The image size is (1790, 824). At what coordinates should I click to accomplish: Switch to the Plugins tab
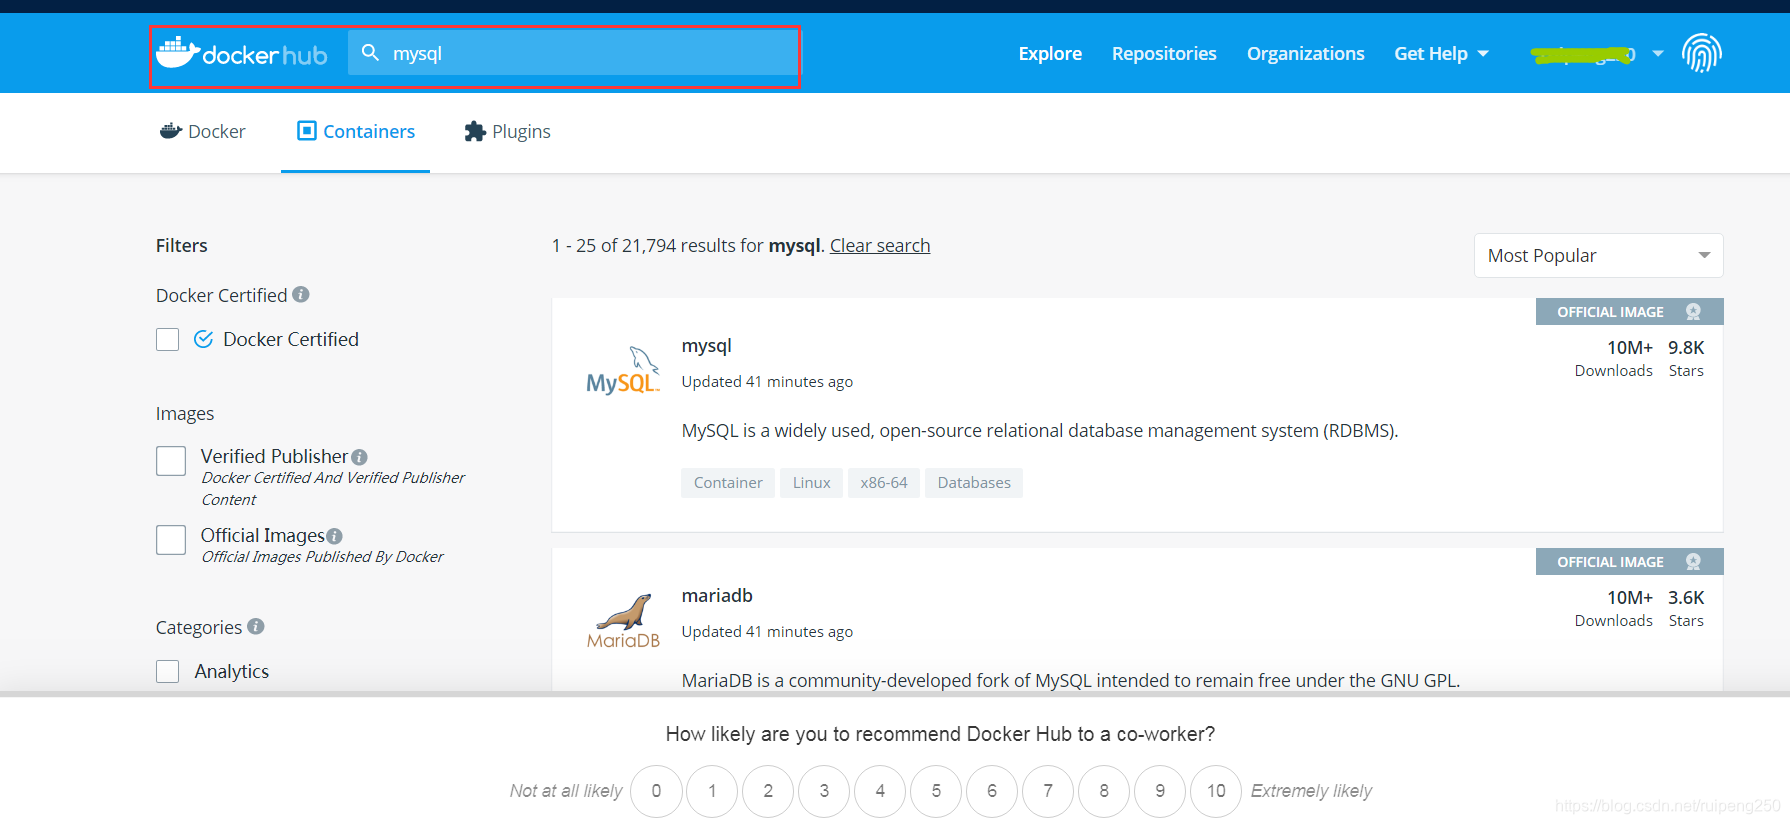508,131
